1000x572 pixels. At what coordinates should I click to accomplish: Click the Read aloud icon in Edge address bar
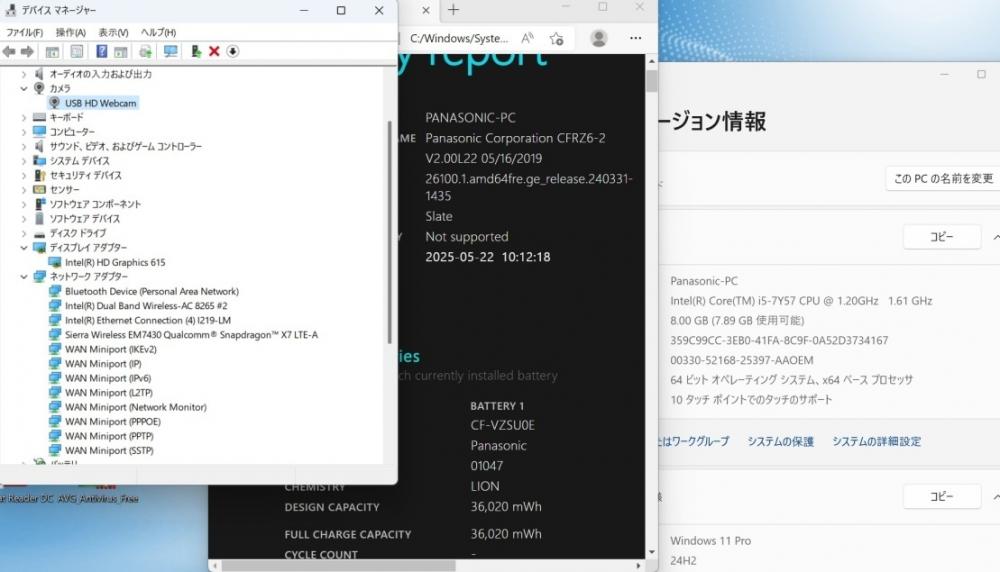[x=527, y=38]
